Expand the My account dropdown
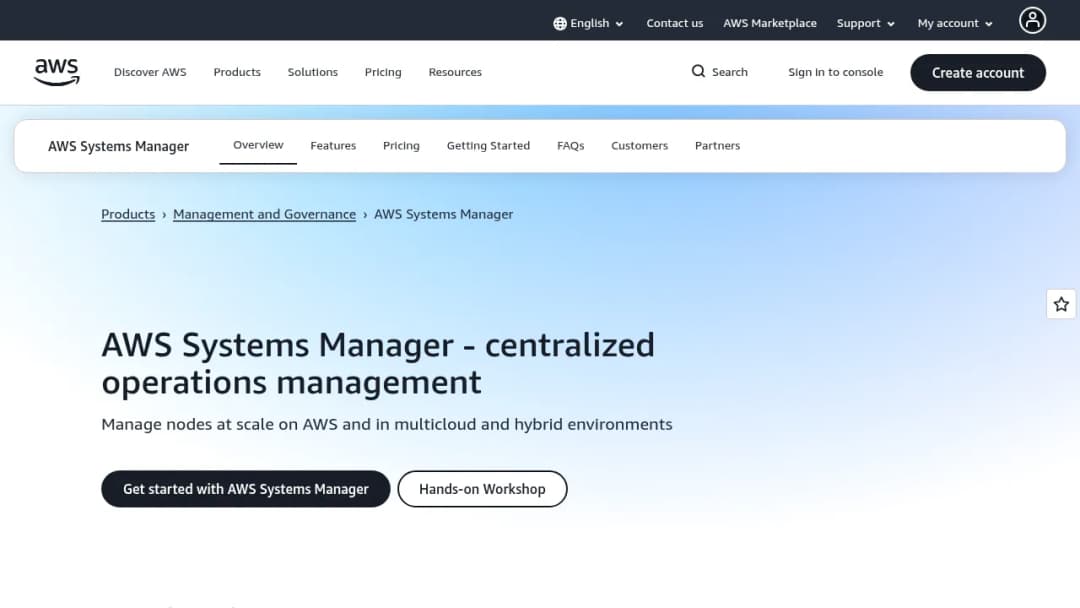Viewport: 1080px width, 608px height. point(955,23)
